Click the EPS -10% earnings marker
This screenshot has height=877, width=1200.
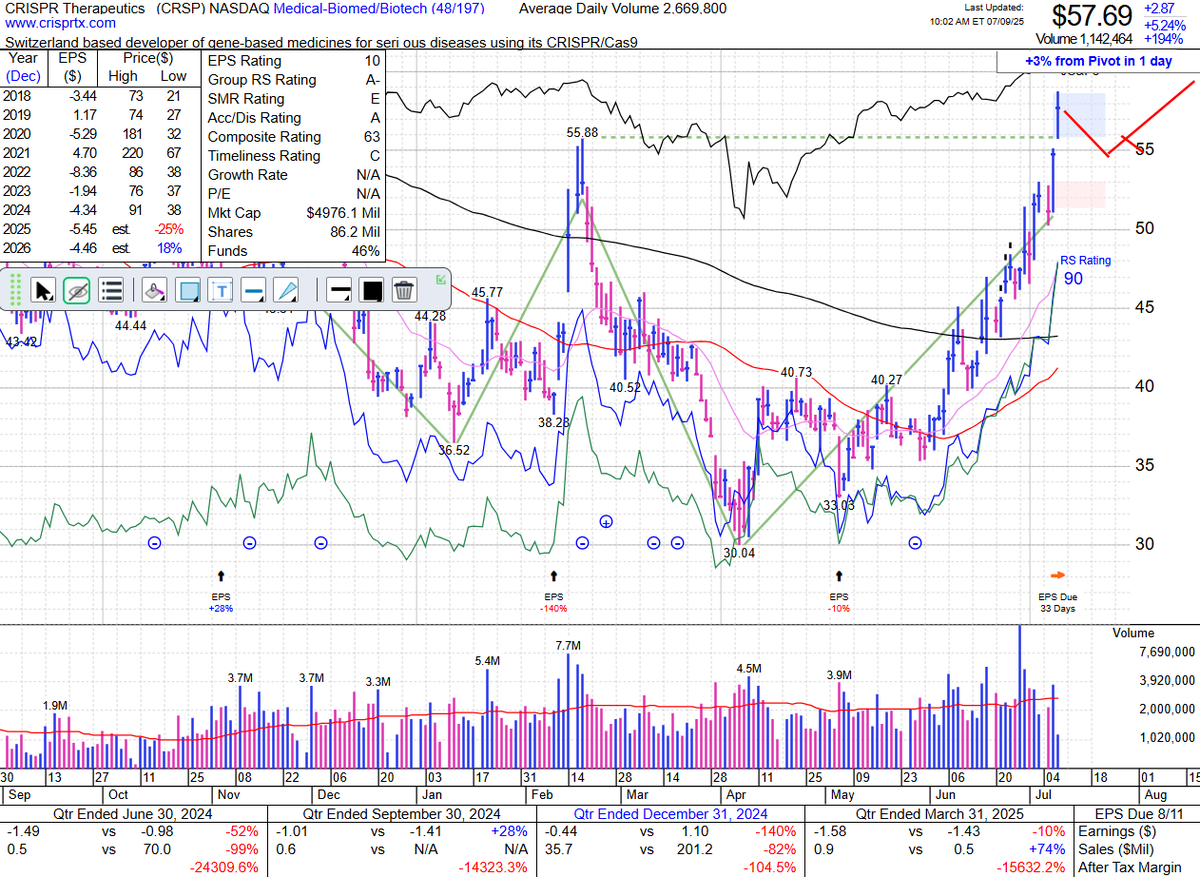pos(839,591)
